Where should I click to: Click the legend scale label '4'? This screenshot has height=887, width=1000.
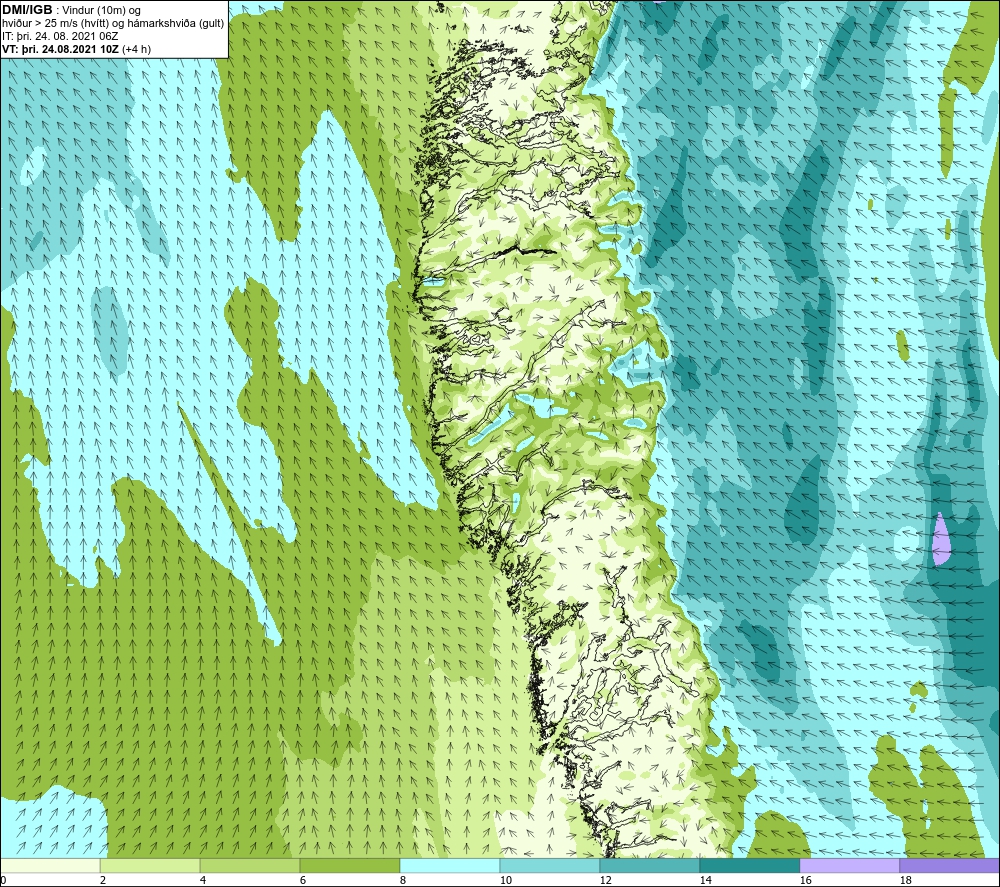[x=202, y=880]
